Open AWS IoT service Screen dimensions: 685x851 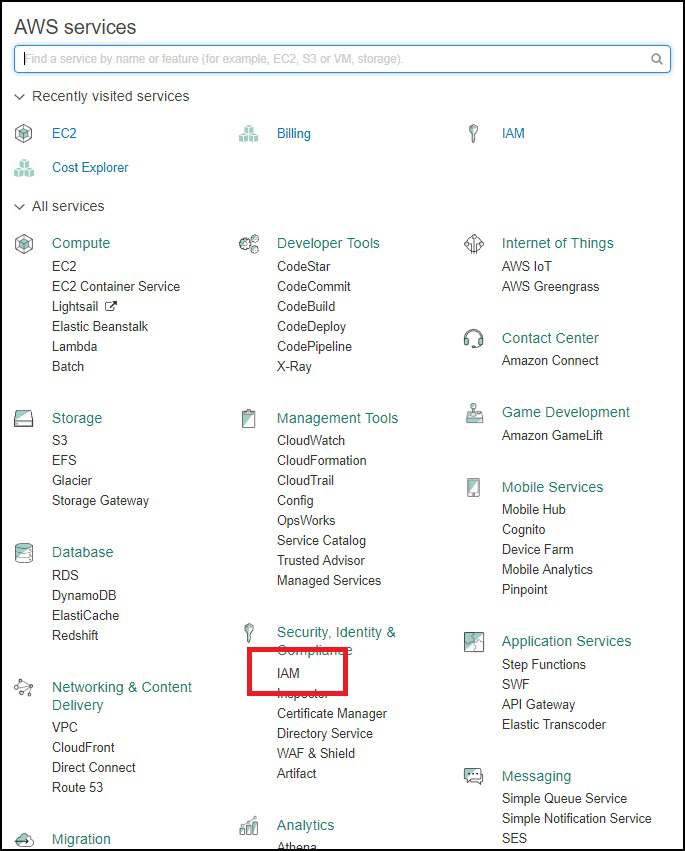(527, 266)
